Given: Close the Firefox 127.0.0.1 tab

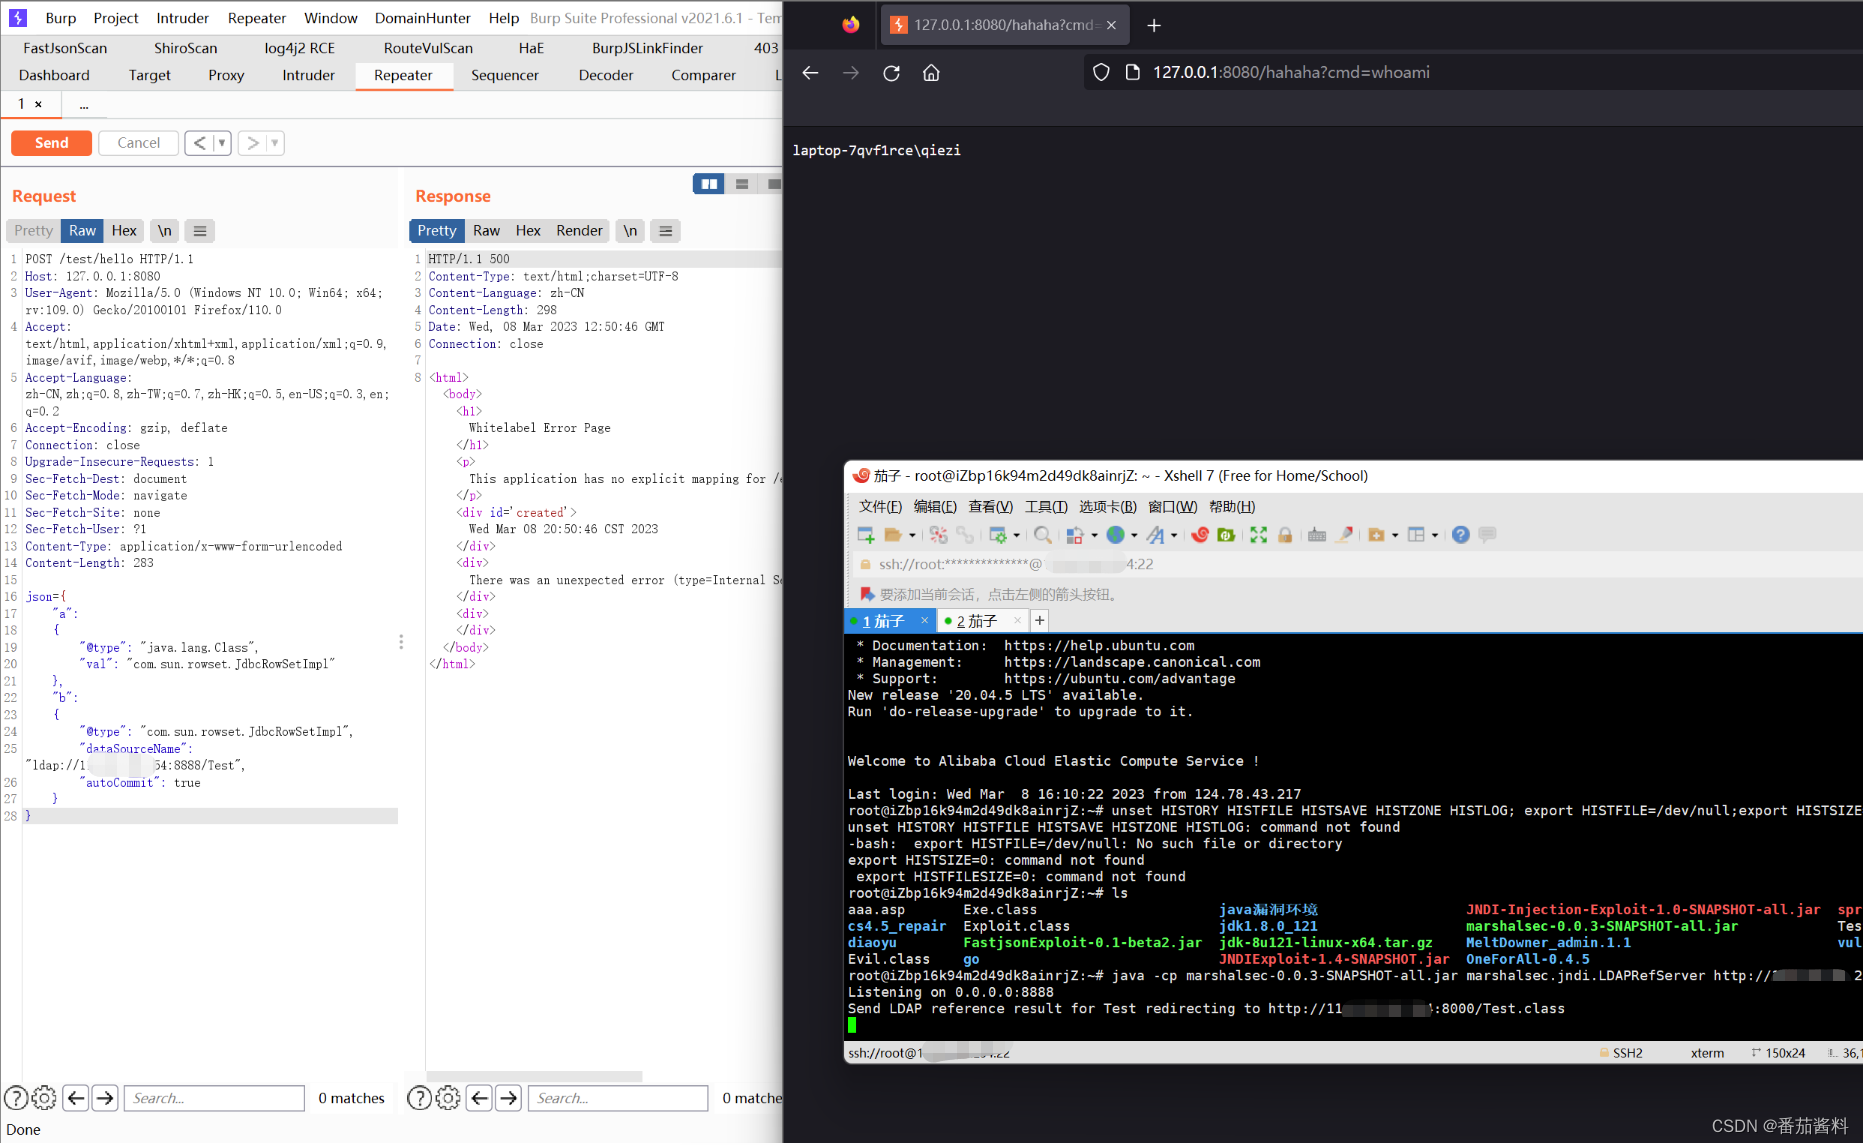Looking at the screenshot, I should point(1111,25).
